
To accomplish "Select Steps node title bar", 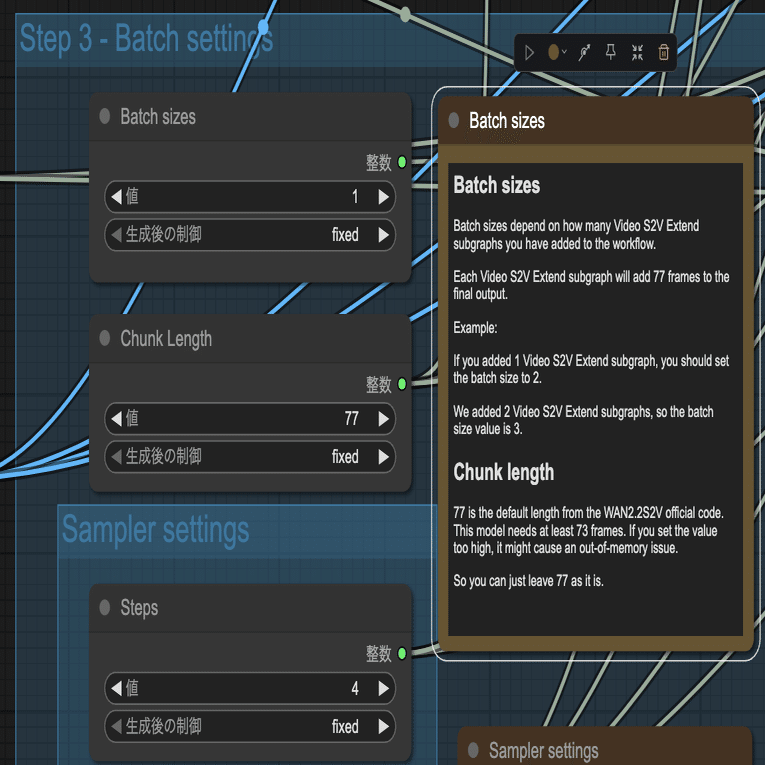I will [250, 608].
